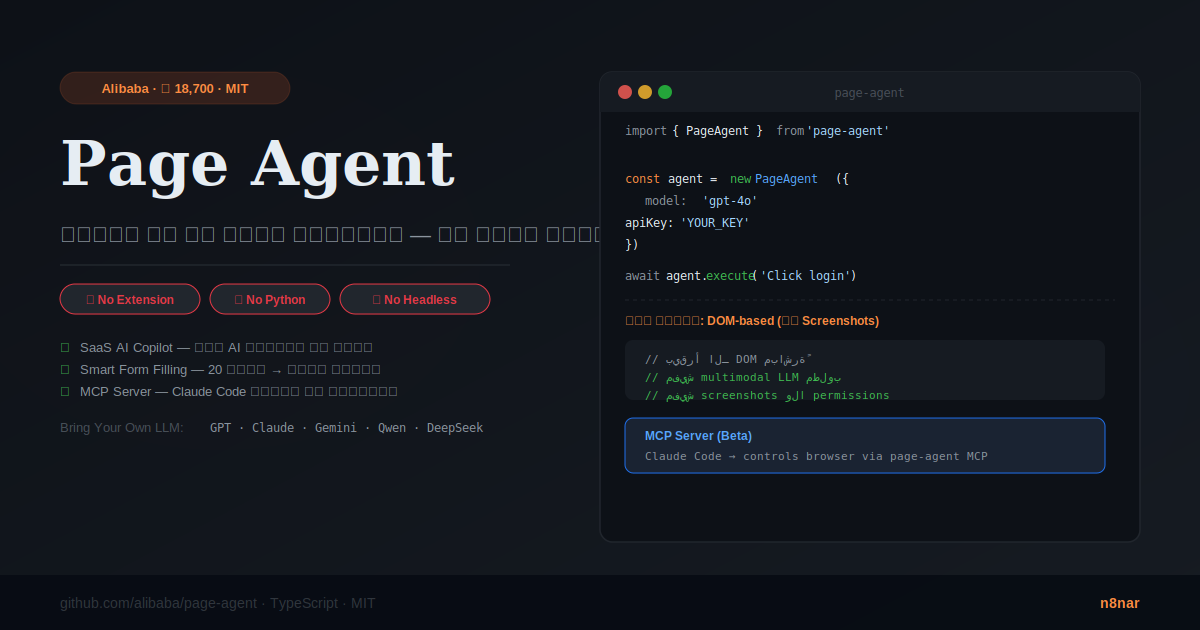This screenshot has height=630, width=1200.
Task: Click the comment line mentioning multimodal LLM
Action: point(743,376)
